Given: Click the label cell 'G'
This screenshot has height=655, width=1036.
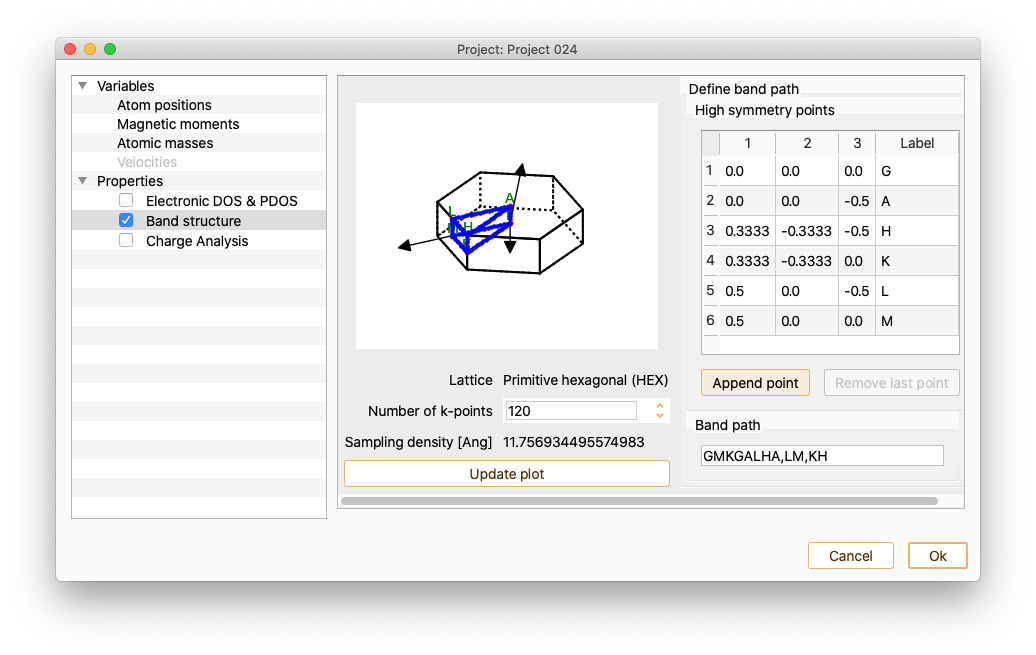Looking at the screenshot, I should [917, 171].
